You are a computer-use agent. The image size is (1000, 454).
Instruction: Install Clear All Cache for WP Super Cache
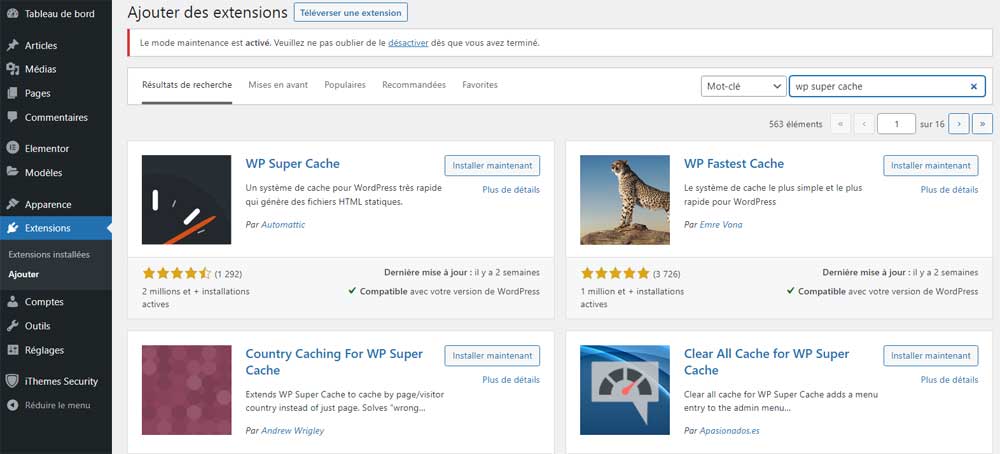[931, 356]
